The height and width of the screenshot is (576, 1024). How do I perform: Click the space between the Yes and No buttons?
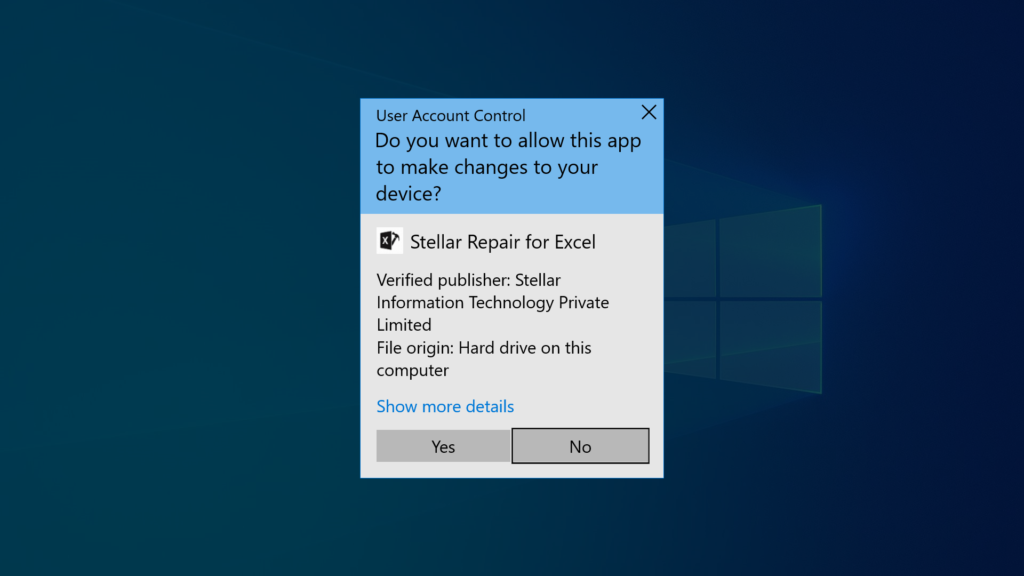pyautogui.click(x=511, y=446)
